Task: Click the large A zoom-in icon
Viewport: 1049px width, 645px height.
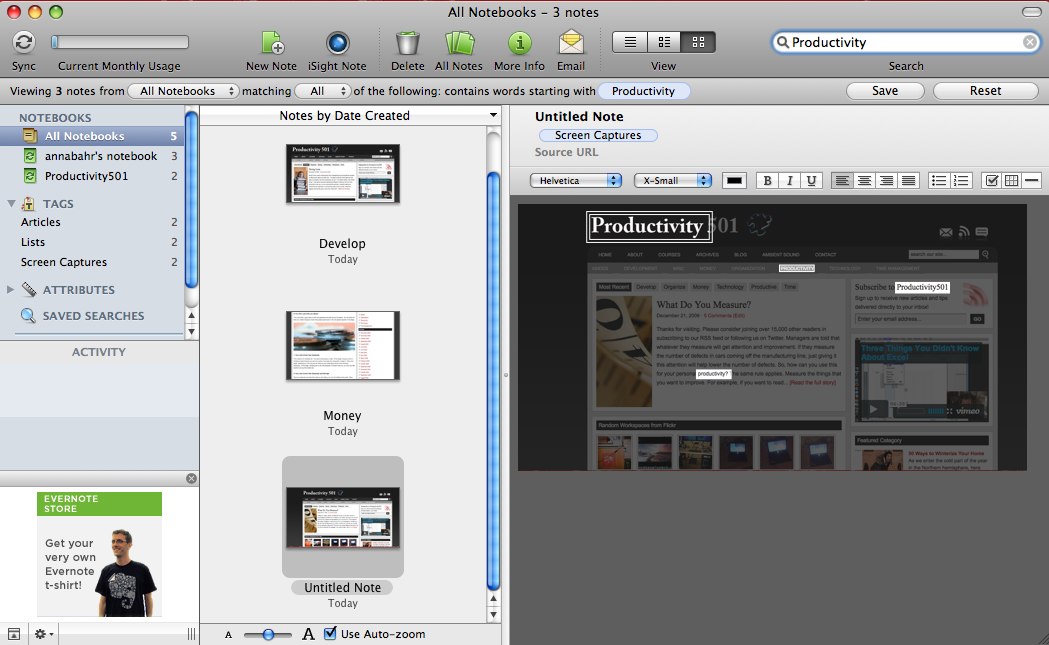Action: pyautogui.click(x=308, y=634)
